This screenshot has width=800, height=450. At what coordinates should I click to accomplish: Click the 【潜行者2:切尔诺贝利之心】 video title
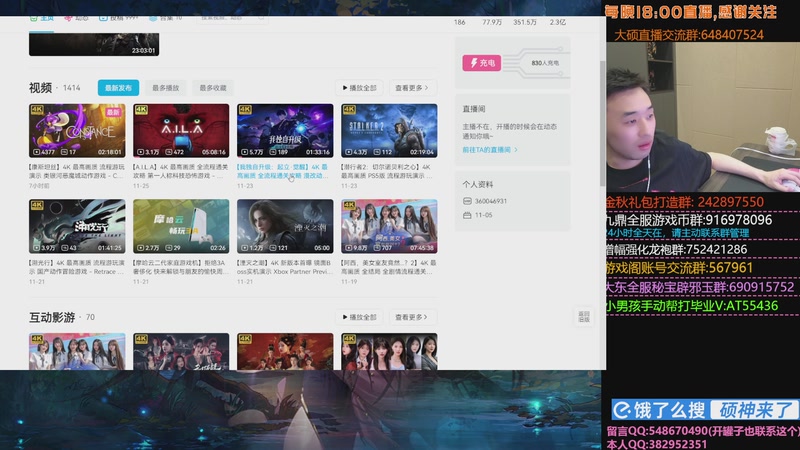388,171
